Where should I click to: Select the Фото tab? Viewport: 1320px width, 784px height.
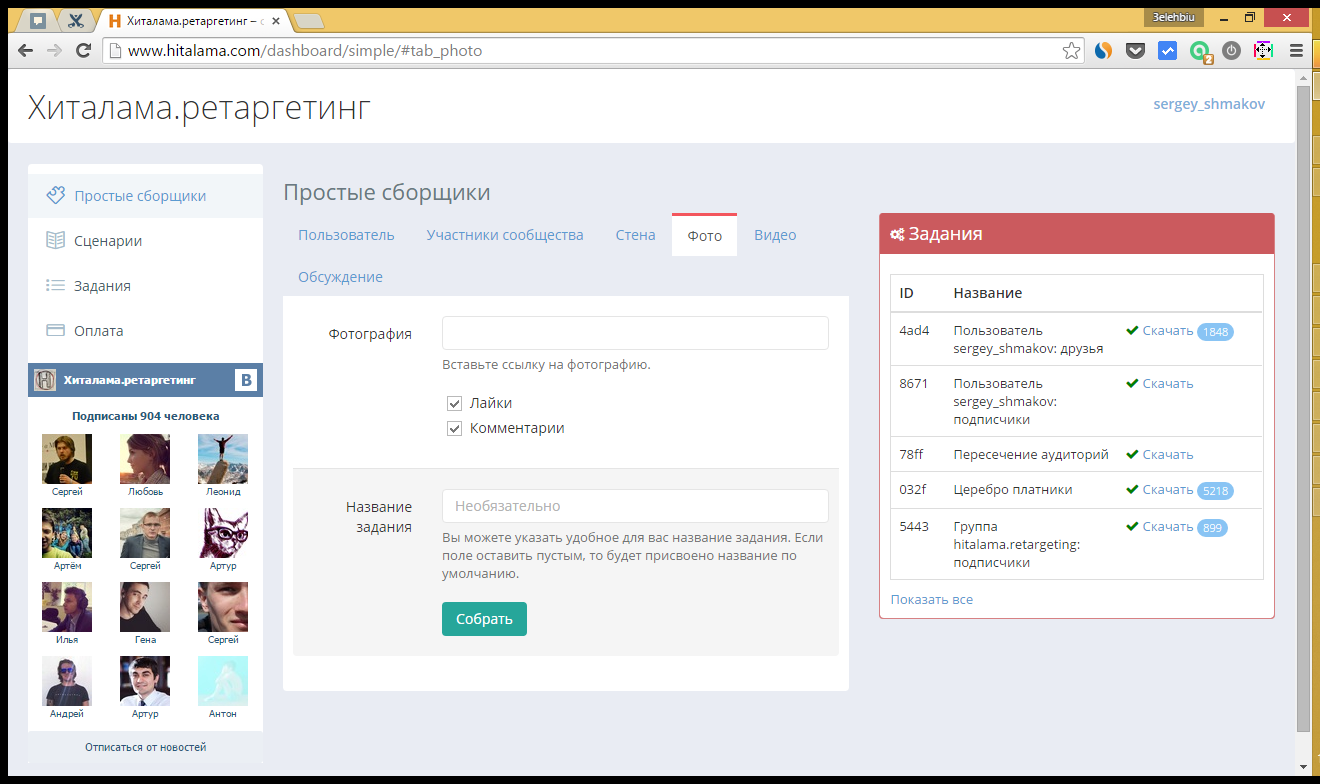click(x=705, y=235)
